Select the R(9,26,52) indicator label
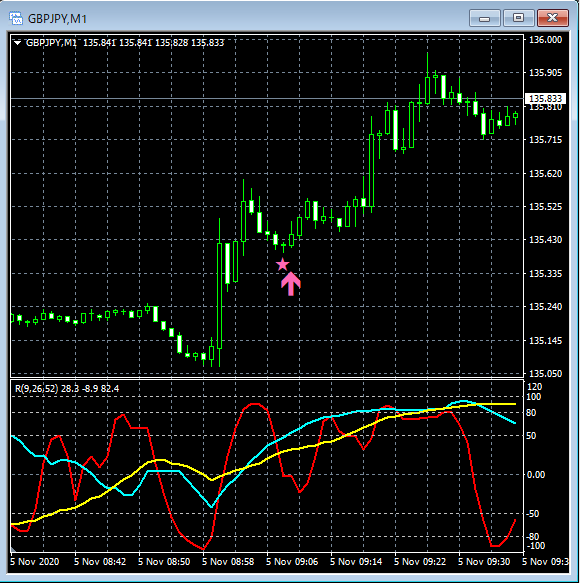This screenshot has width=581, height=583. (36, 389)
